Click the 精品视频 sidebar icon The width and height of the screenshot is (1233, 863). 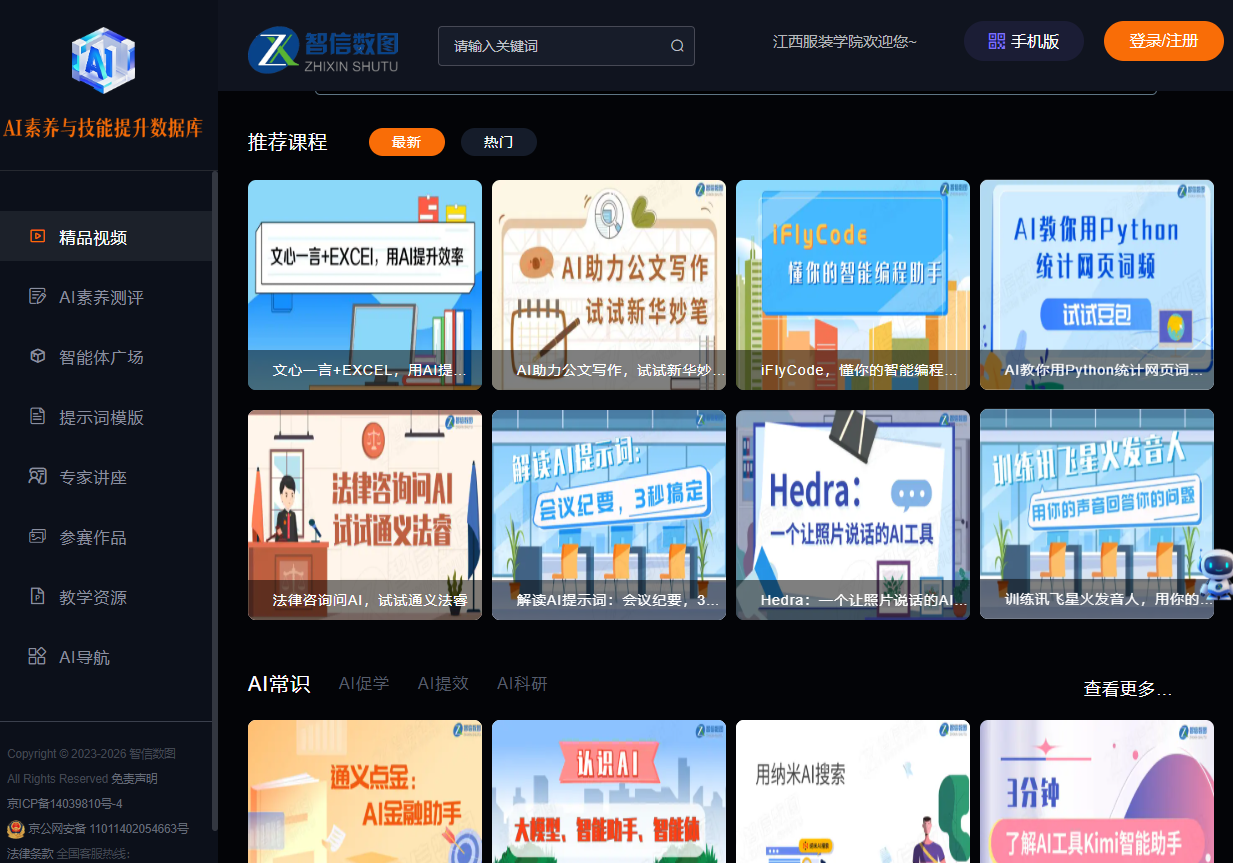pyautogui.click(x=37, y=237)
